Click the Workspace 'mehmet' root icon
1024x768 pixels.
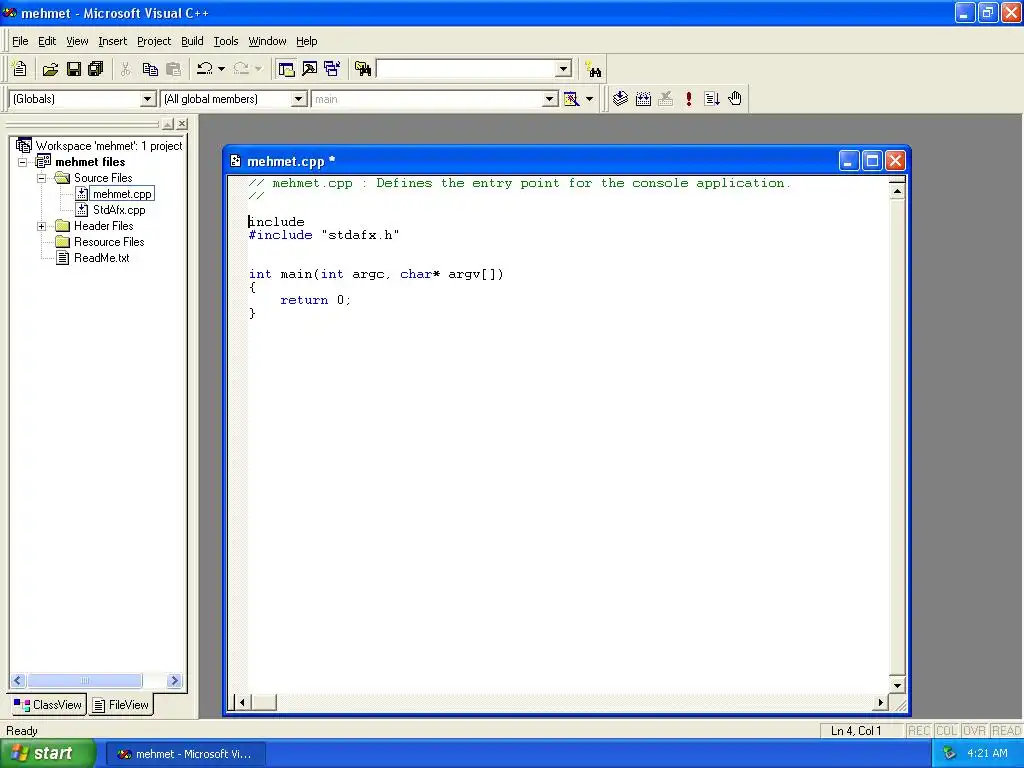[x=24, y=145]
